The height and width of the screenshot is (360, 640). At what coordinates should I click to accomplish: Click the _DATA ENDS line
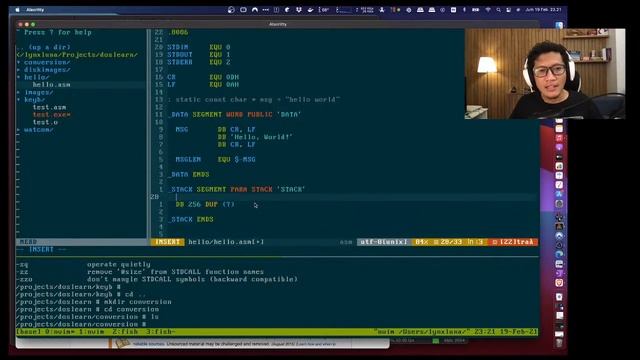(189, 175)
